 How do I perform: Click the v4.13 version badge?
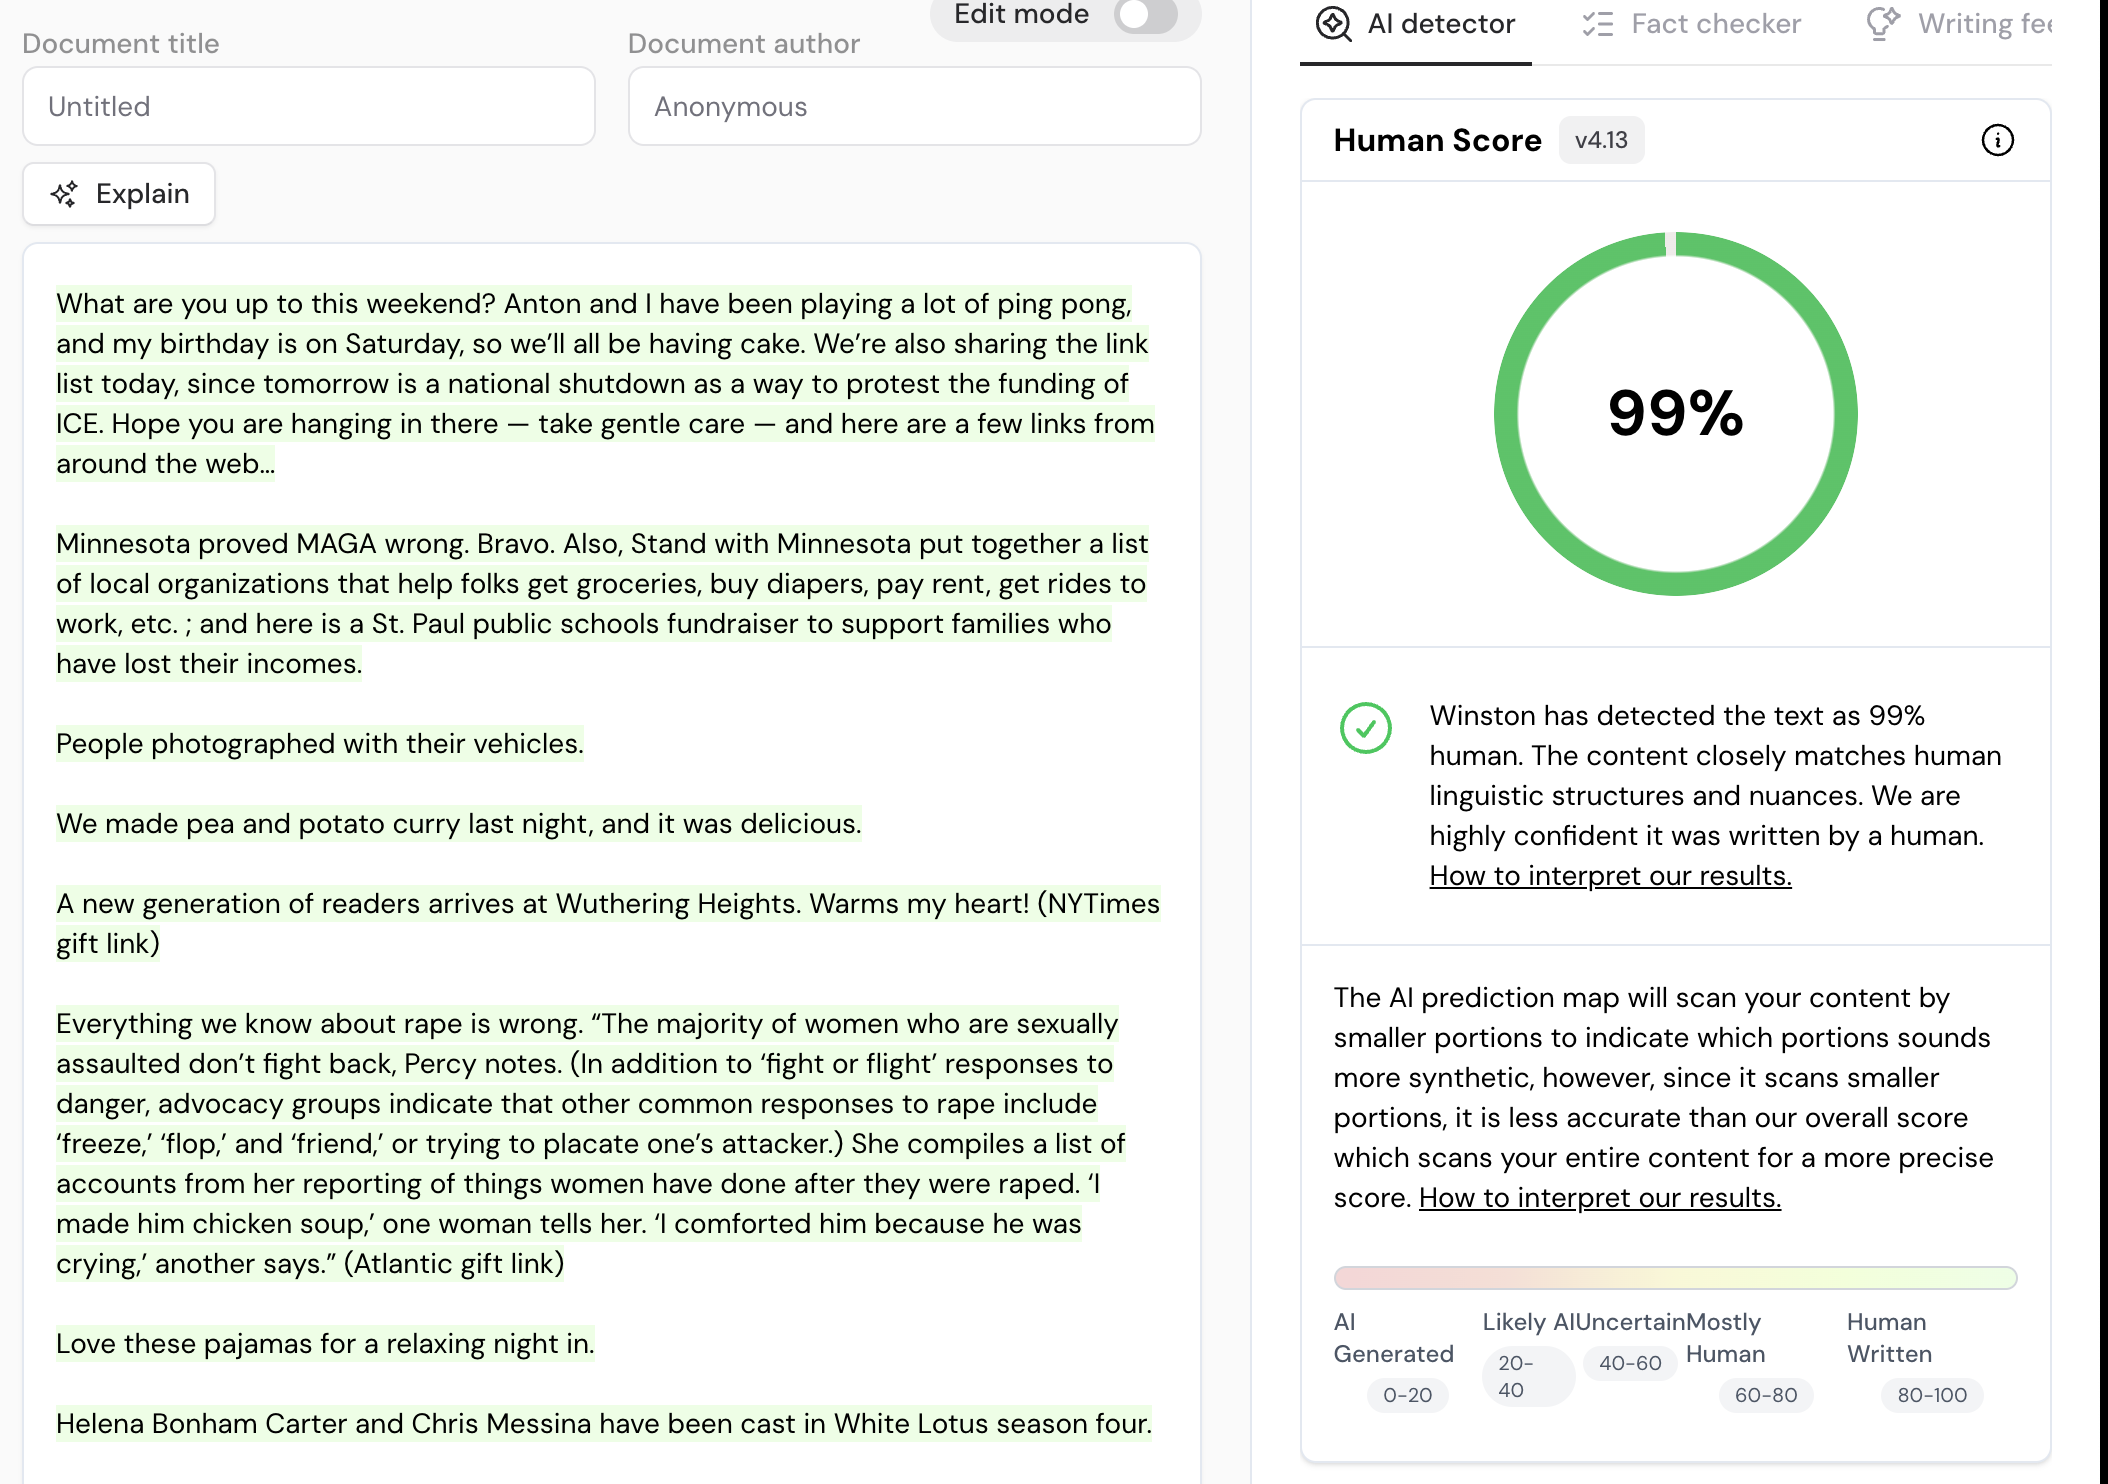point(1601,140)
